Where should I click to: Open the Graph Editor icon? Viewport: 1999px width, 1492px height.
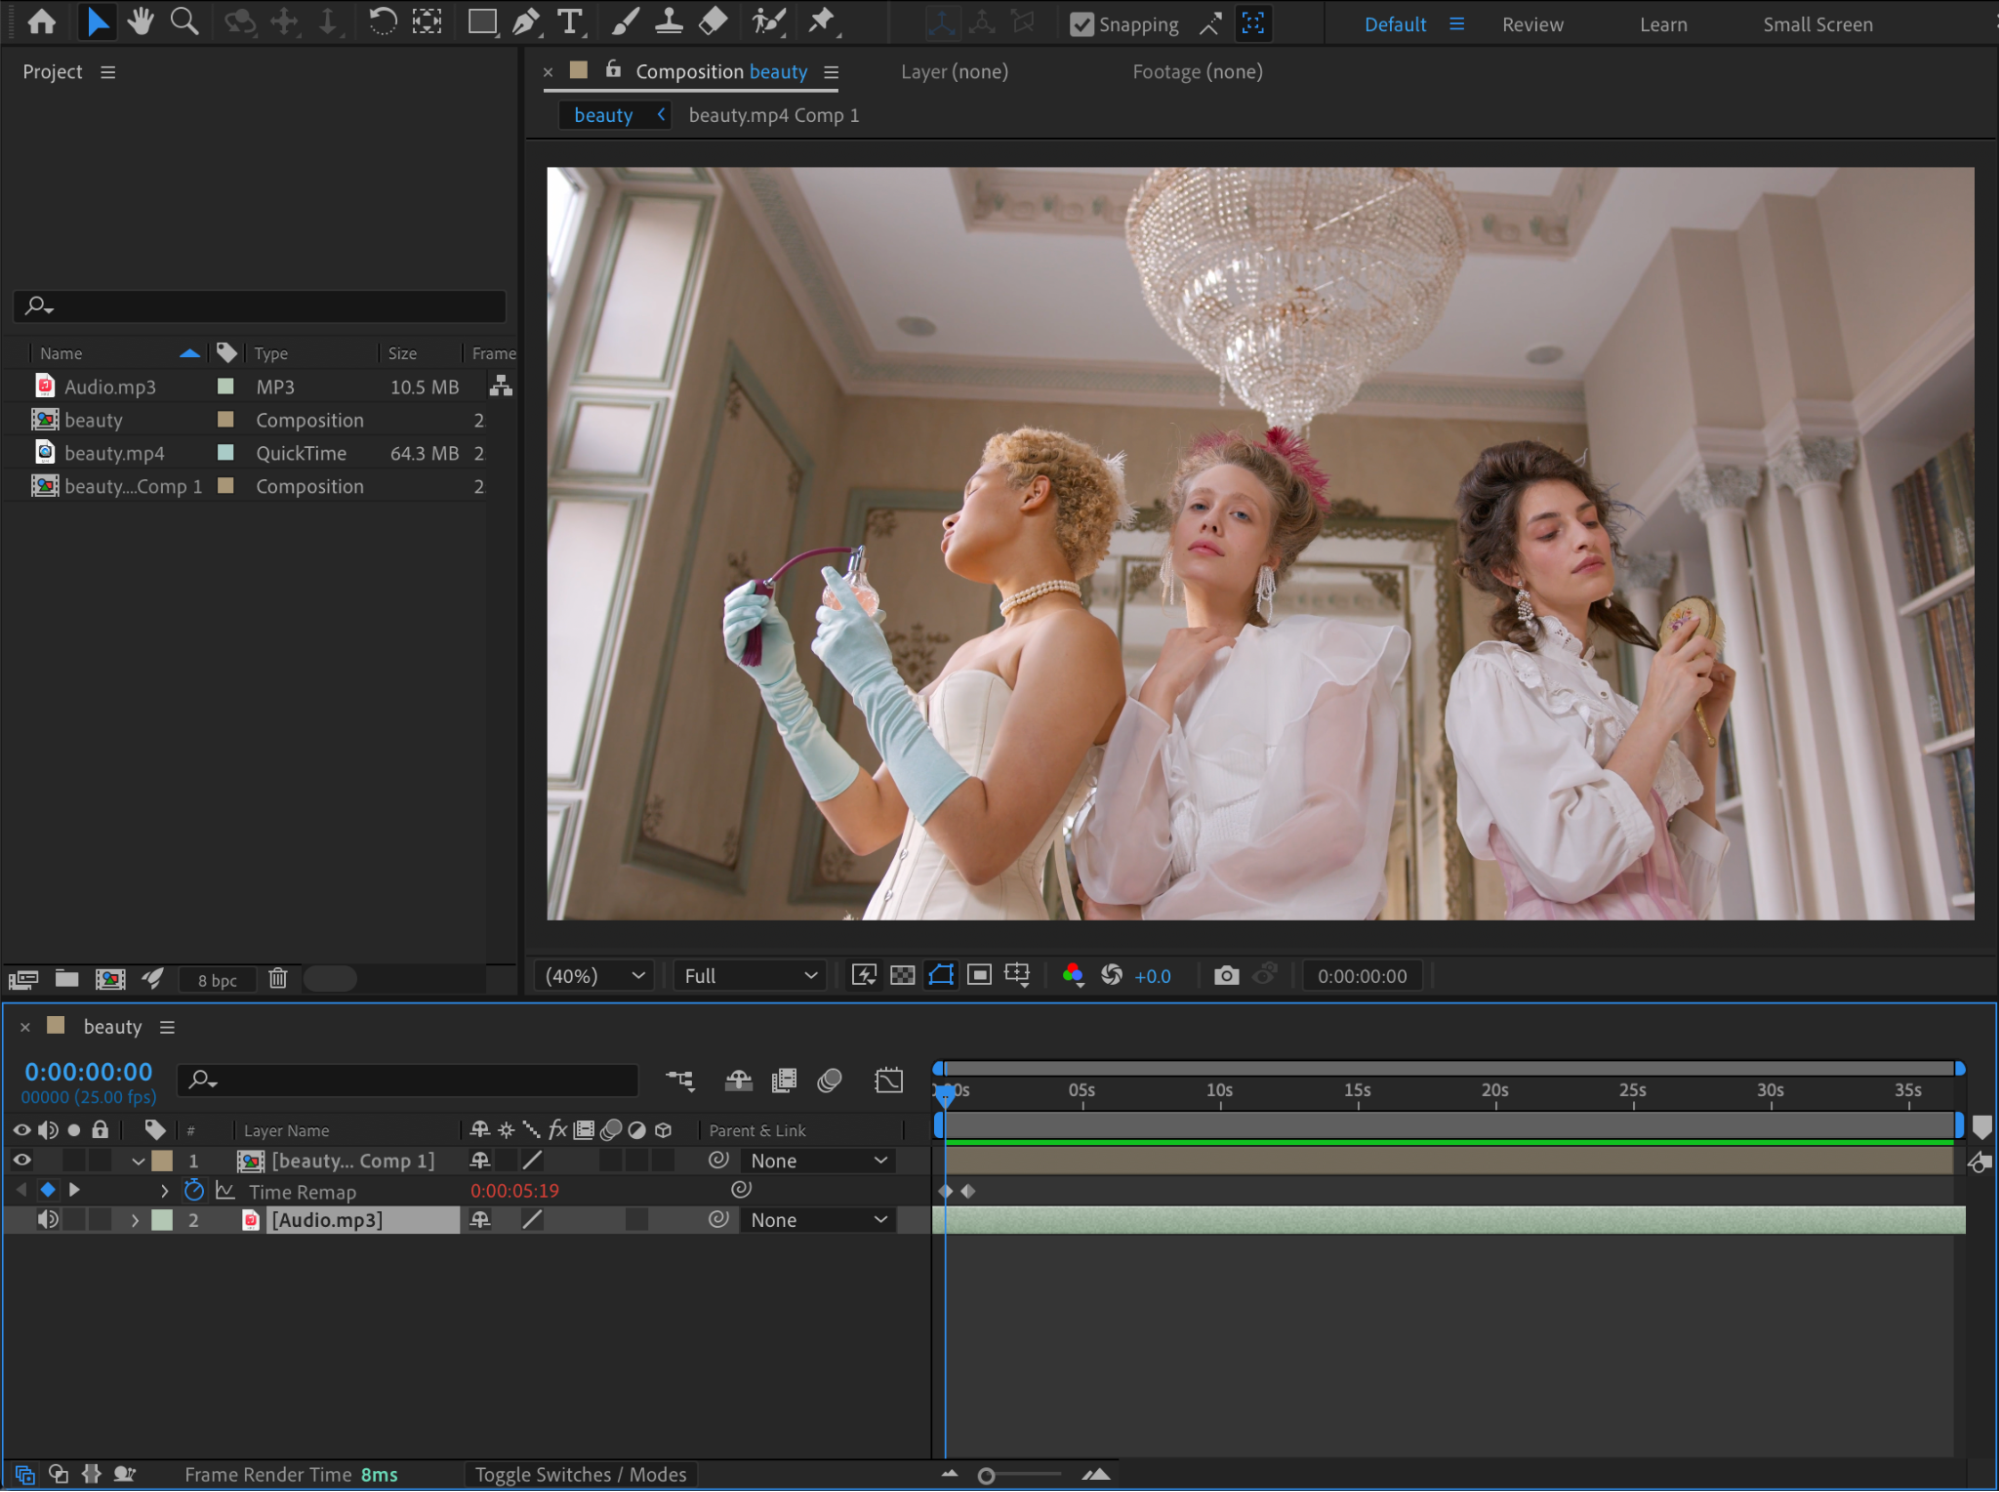point(888,1080)
